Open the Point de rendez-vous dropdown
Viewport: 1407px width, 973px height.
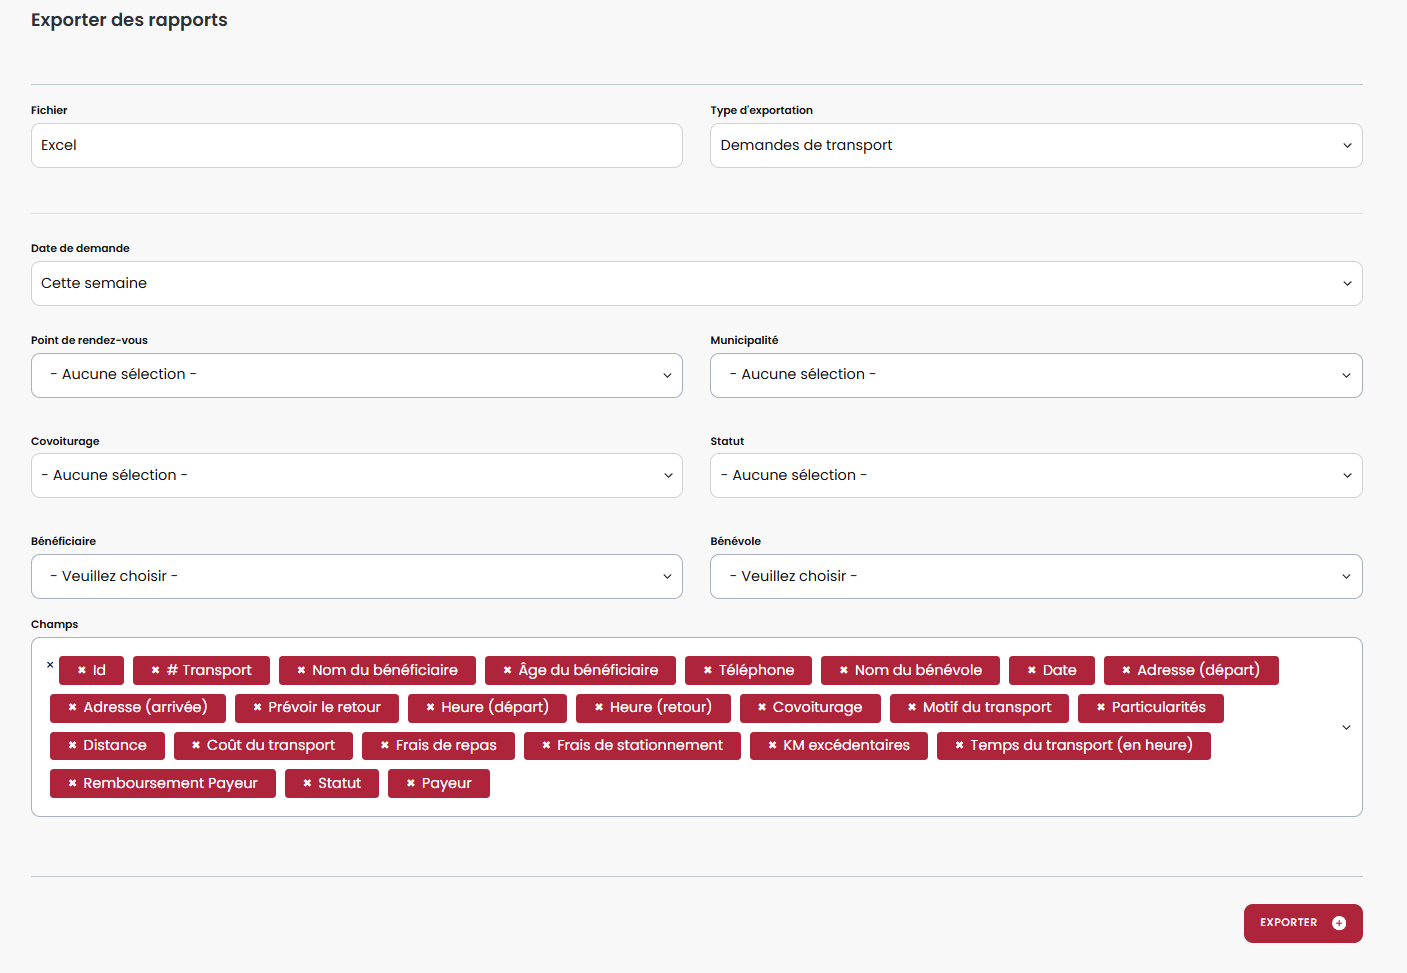click(x=356, y=375)
